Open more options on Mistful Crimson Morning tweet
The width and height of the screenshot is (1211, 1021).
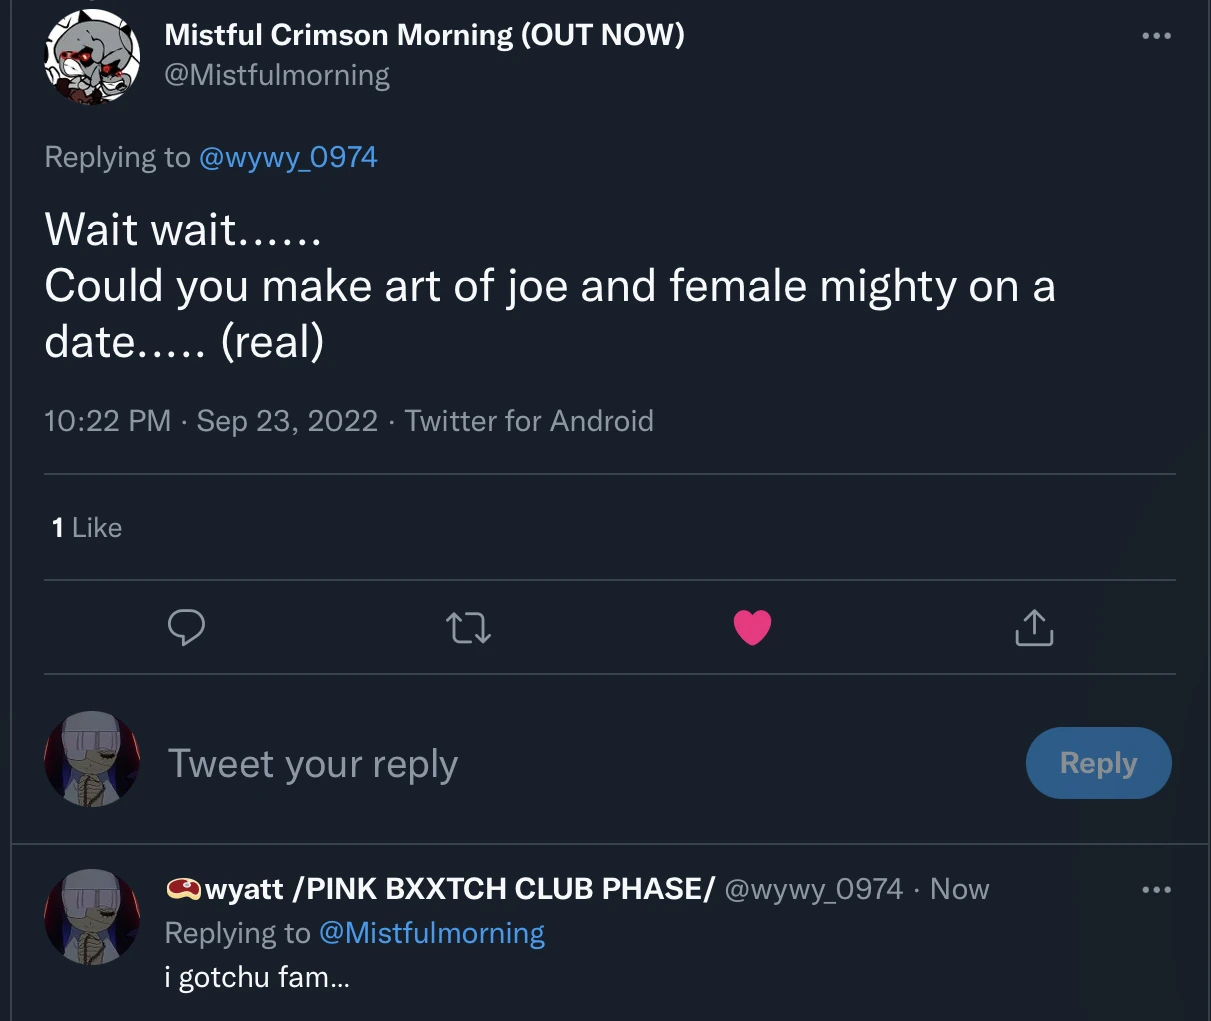coord(1156,36)
